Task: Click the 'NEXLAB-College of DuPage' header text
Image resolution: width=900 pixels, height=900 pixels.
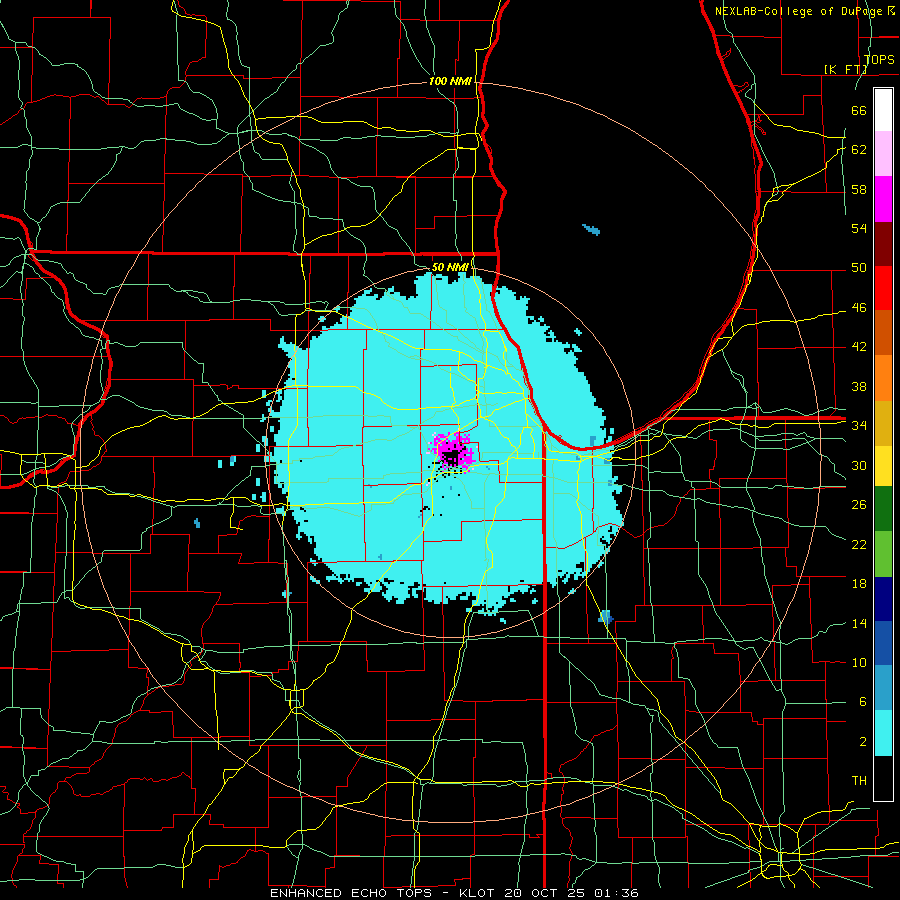Action: (x=801, y=11)
